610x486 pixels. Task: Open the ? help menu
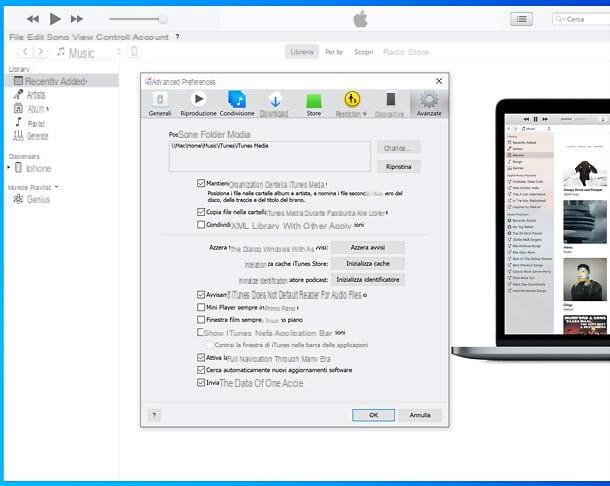[177, 37]
